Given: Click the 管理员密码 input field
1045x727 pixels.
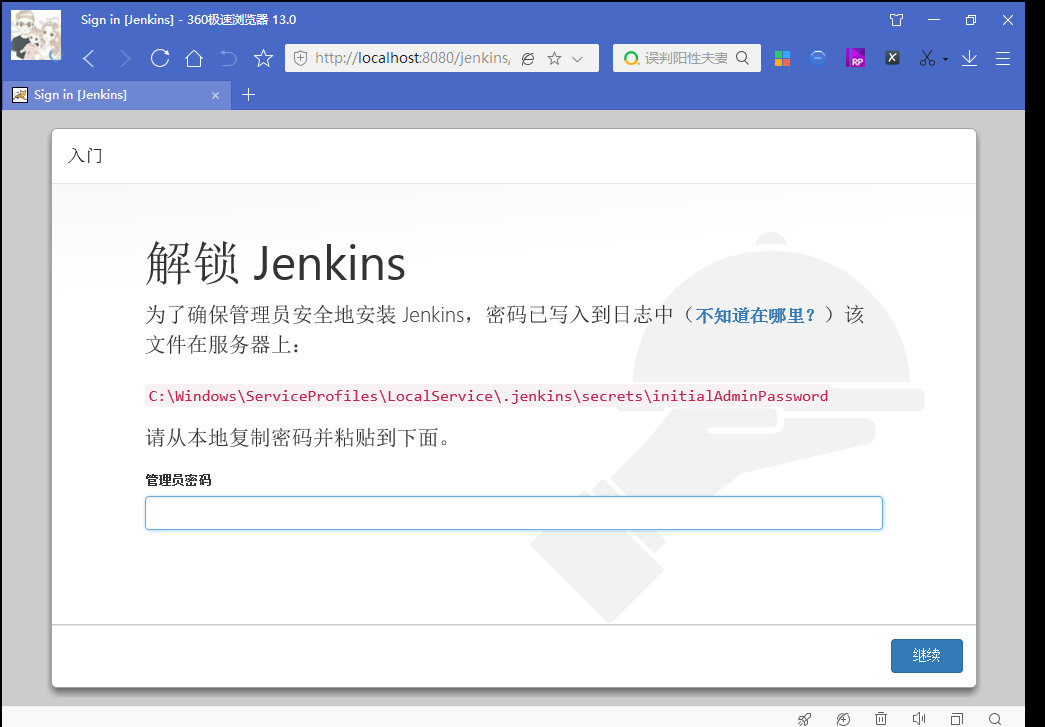Looking at the screenshot, I should point(514,513).
